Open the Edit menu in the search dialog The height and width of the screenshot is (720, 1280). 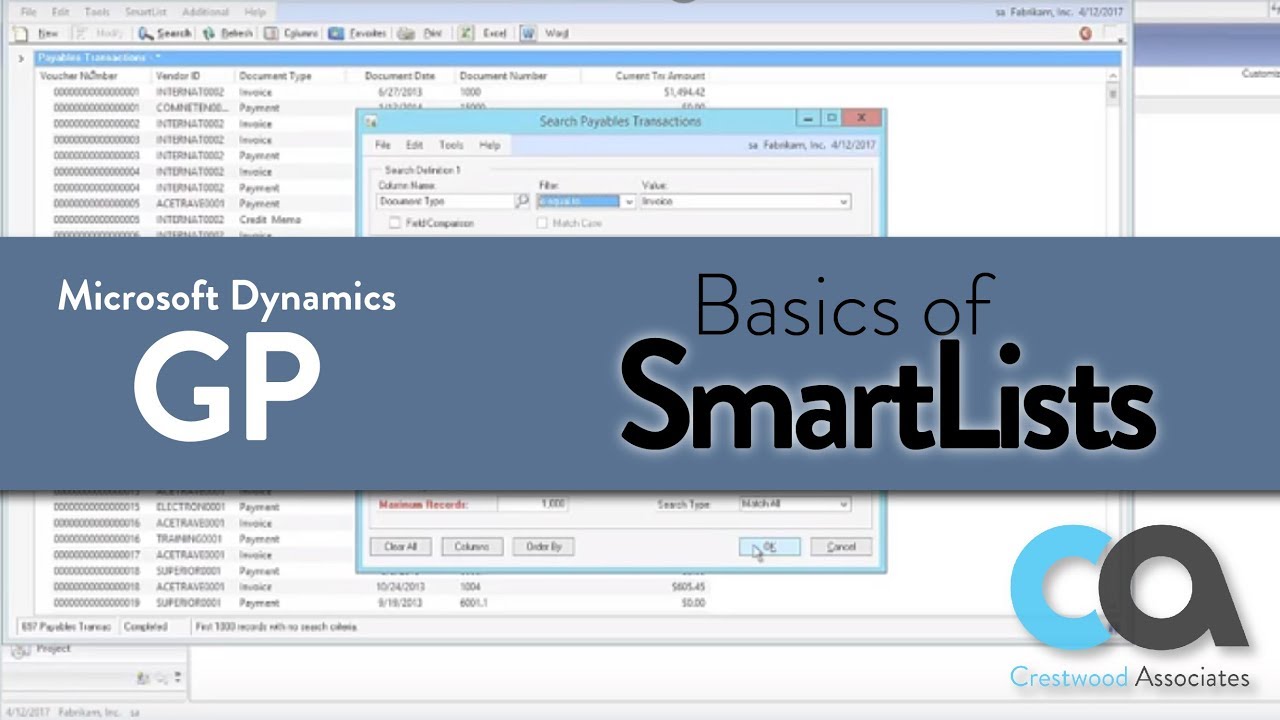click(x=414, y=145)
